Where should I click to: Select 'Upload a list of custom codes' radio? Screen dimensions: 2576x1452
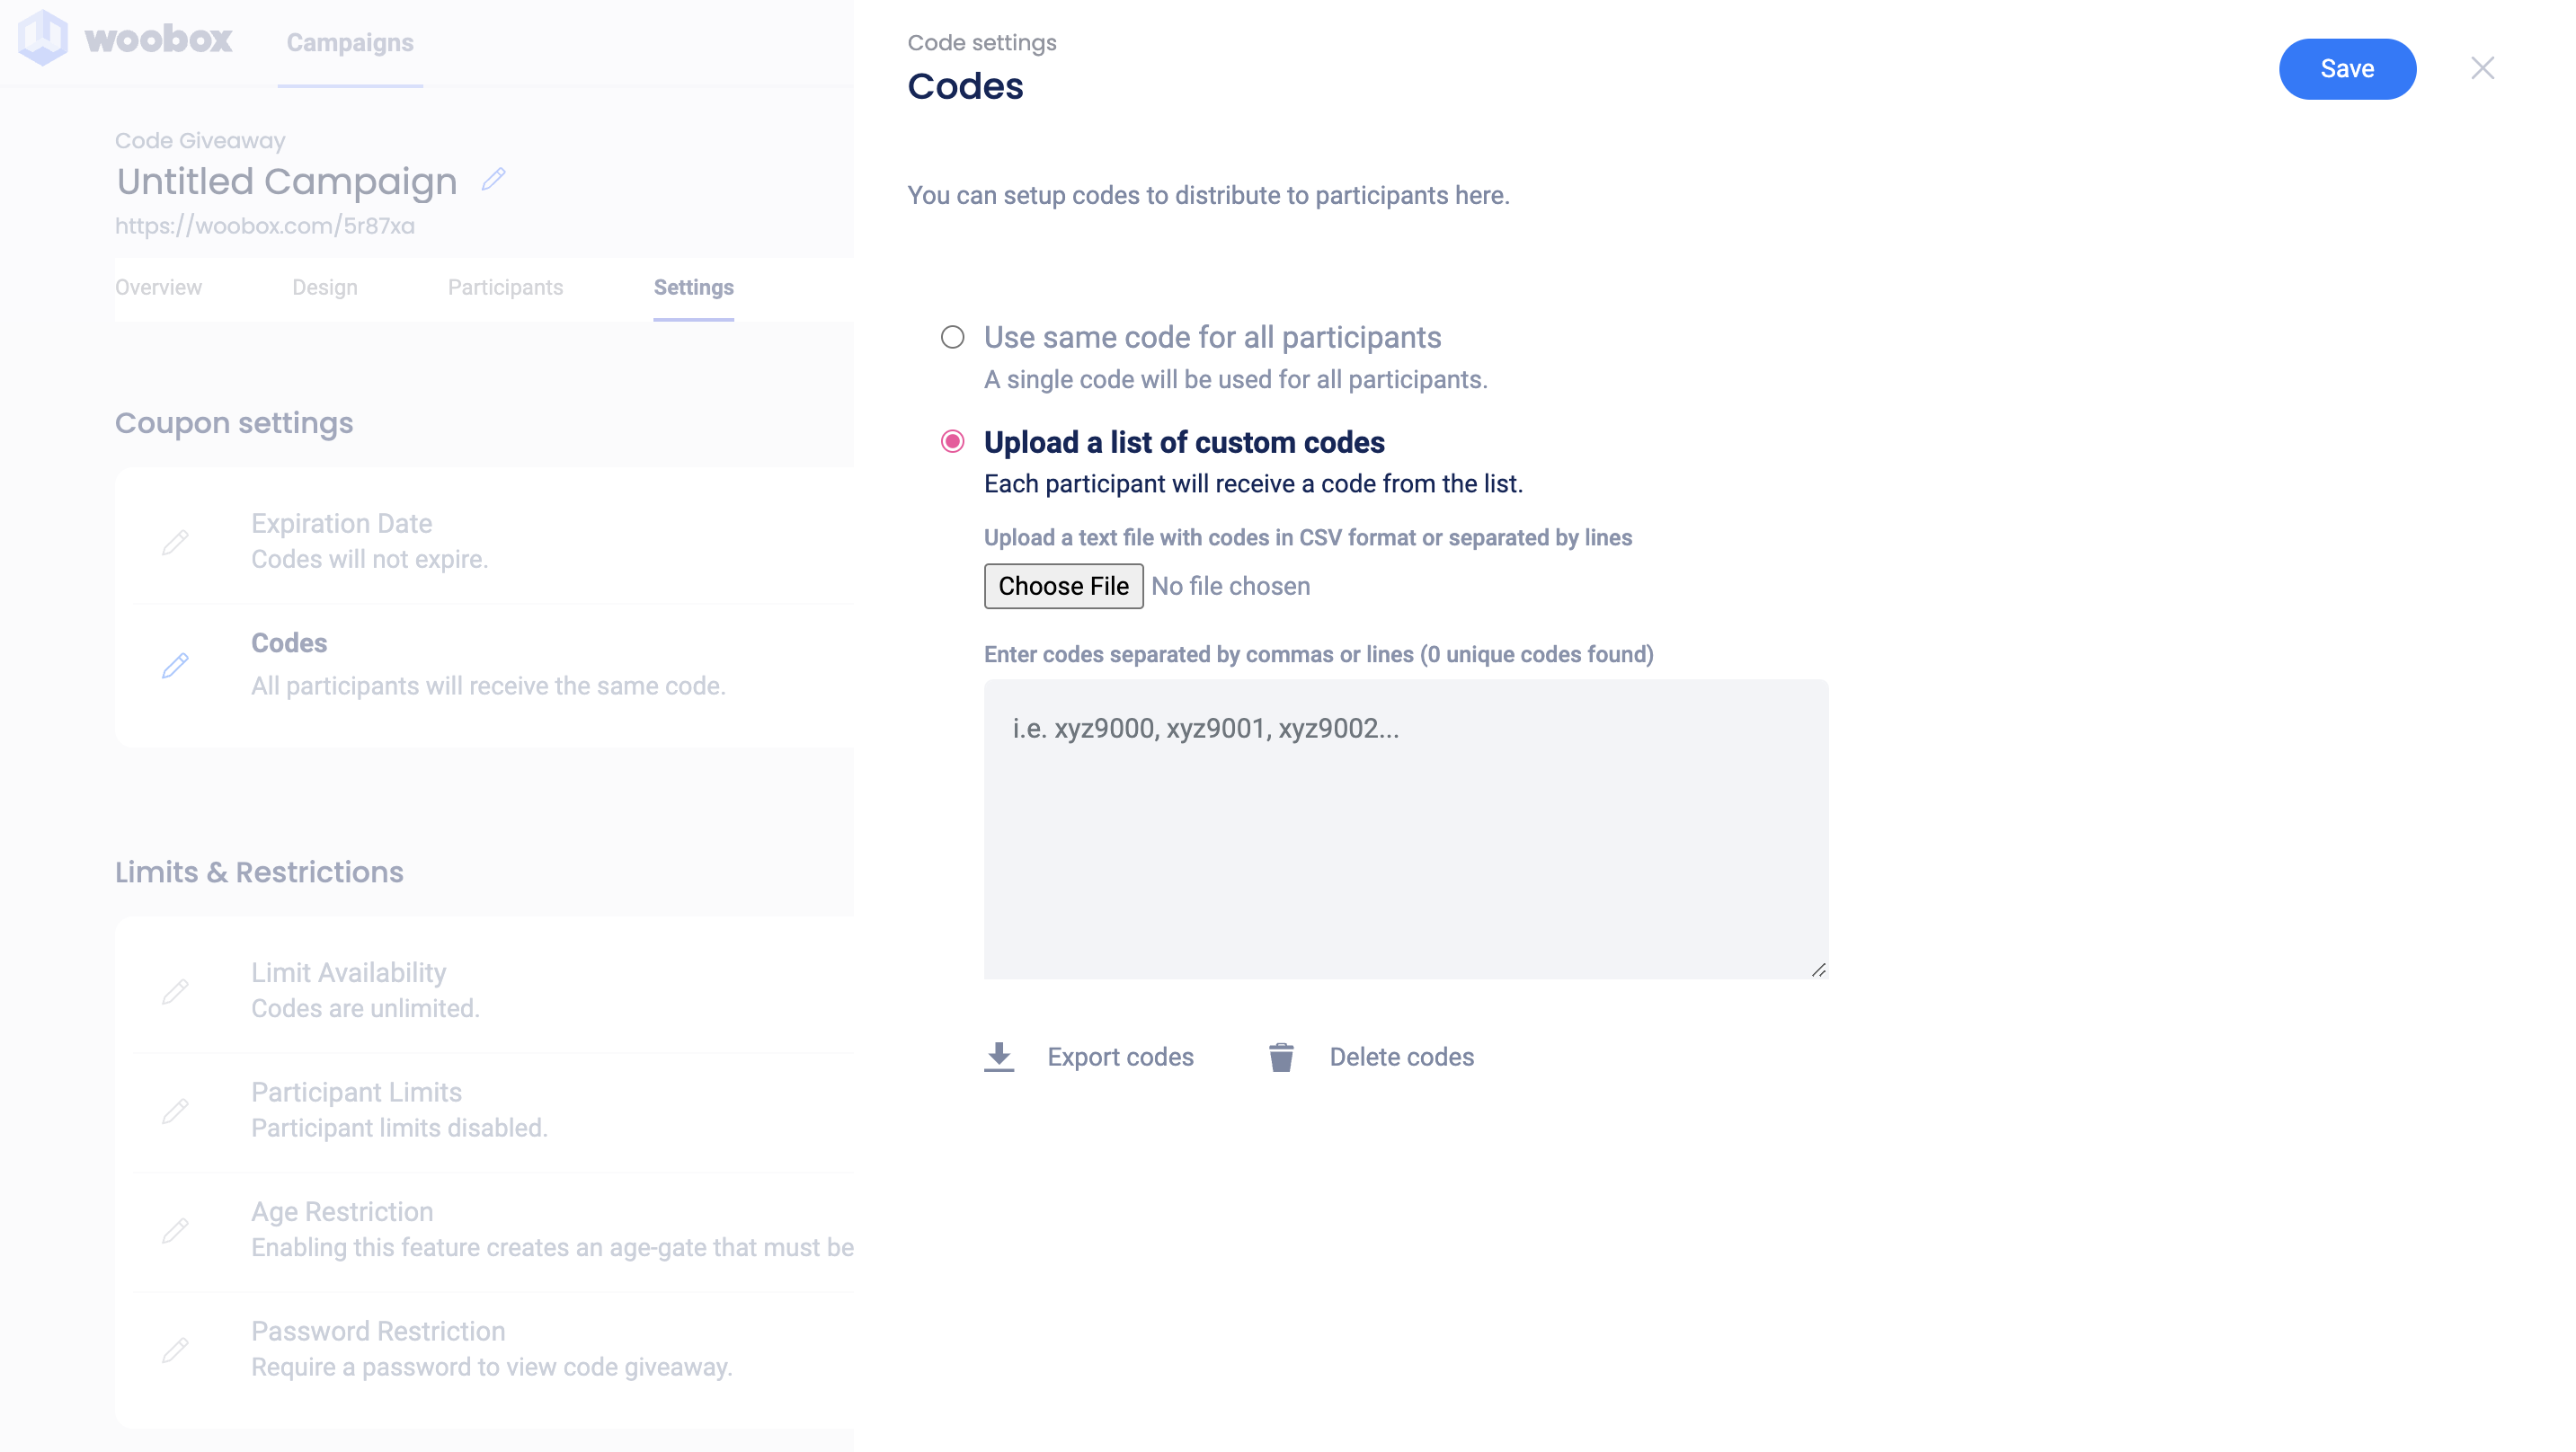click(x=952, y=442)
